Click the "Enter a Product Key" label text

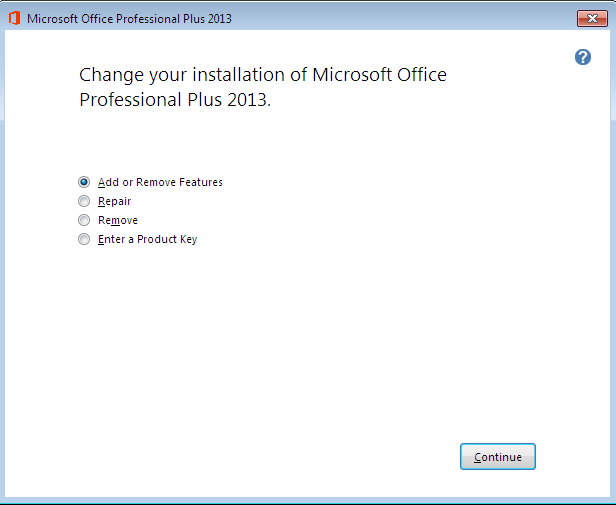pyautogui.click(x=147, y=239)
